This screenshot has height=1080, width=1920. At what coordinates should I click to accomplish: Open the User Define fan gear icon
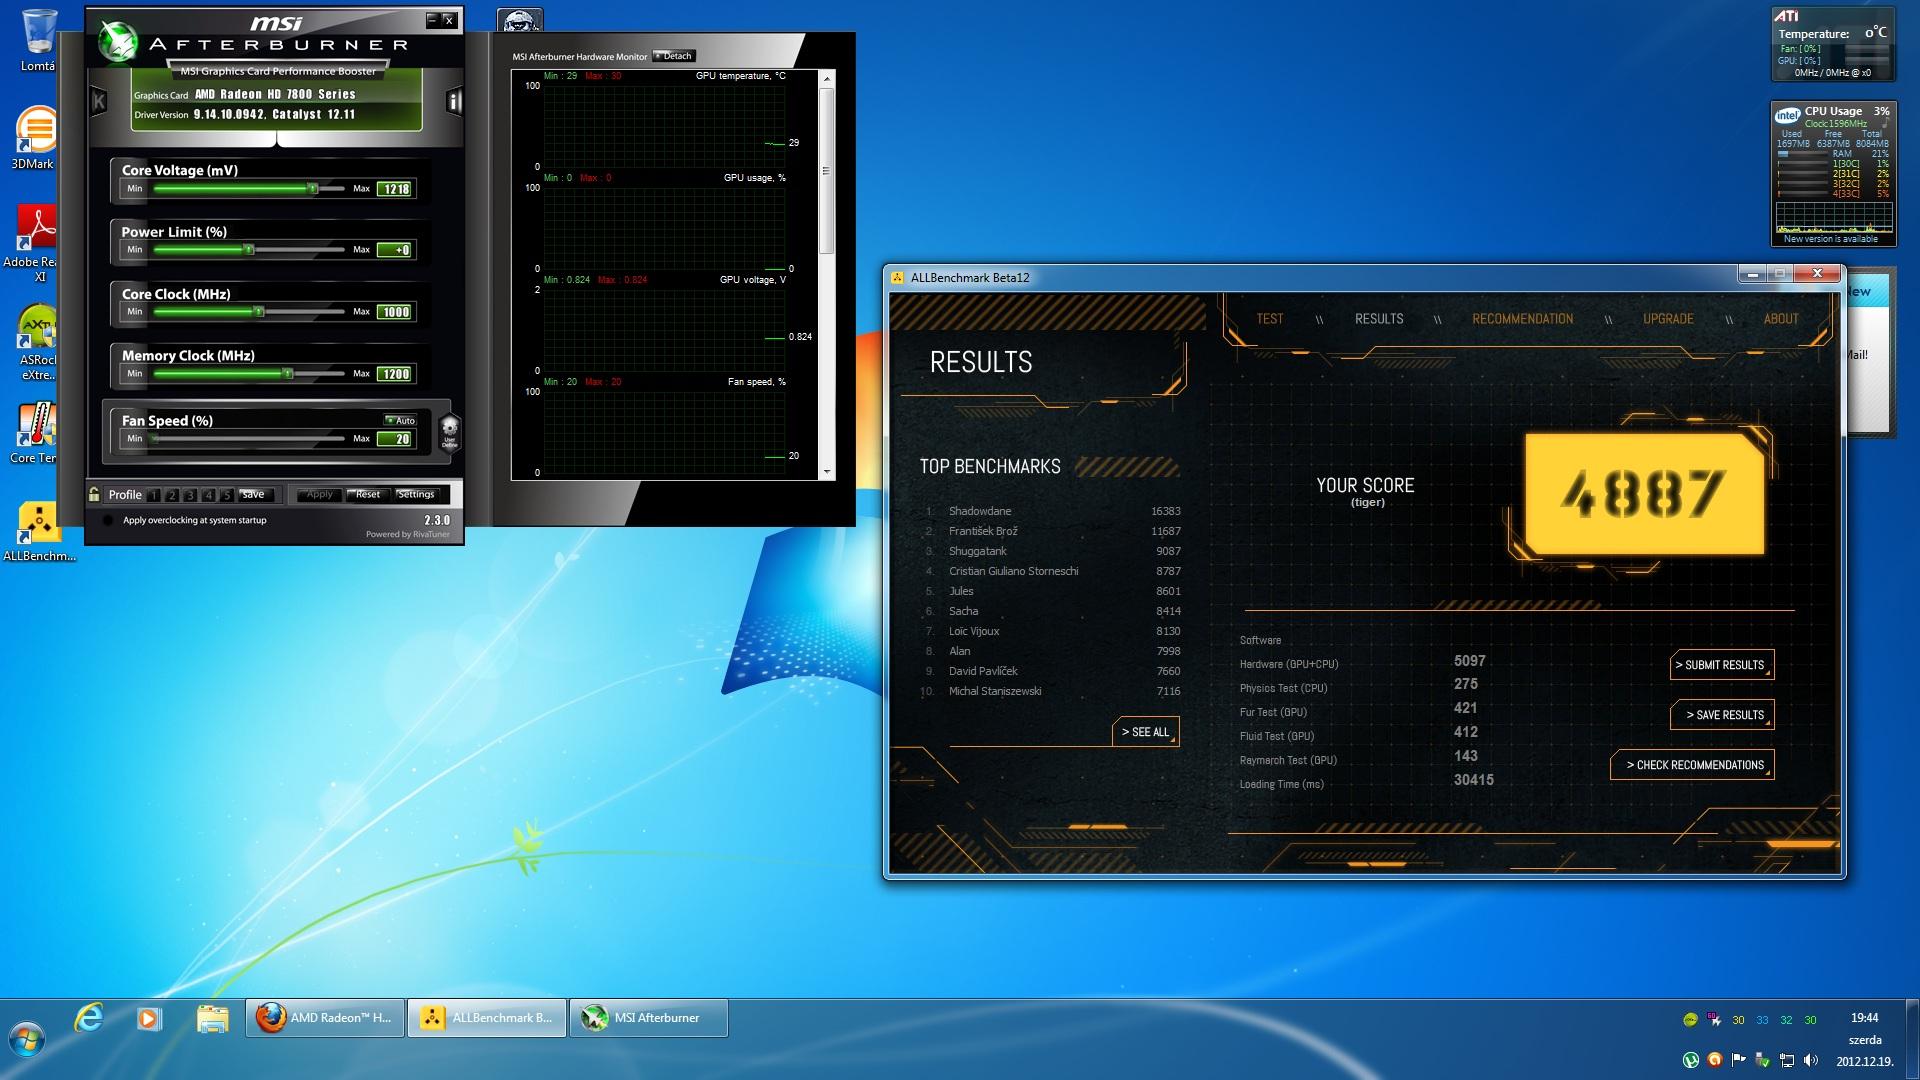coord(450,432)
